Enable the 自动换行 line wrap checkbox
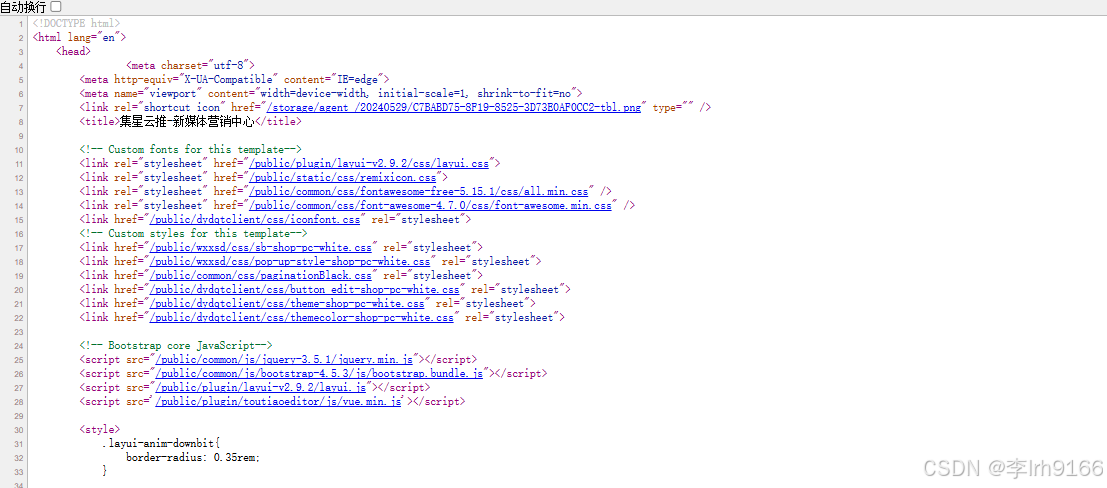Screen dimensions: 1107x488 56,6
